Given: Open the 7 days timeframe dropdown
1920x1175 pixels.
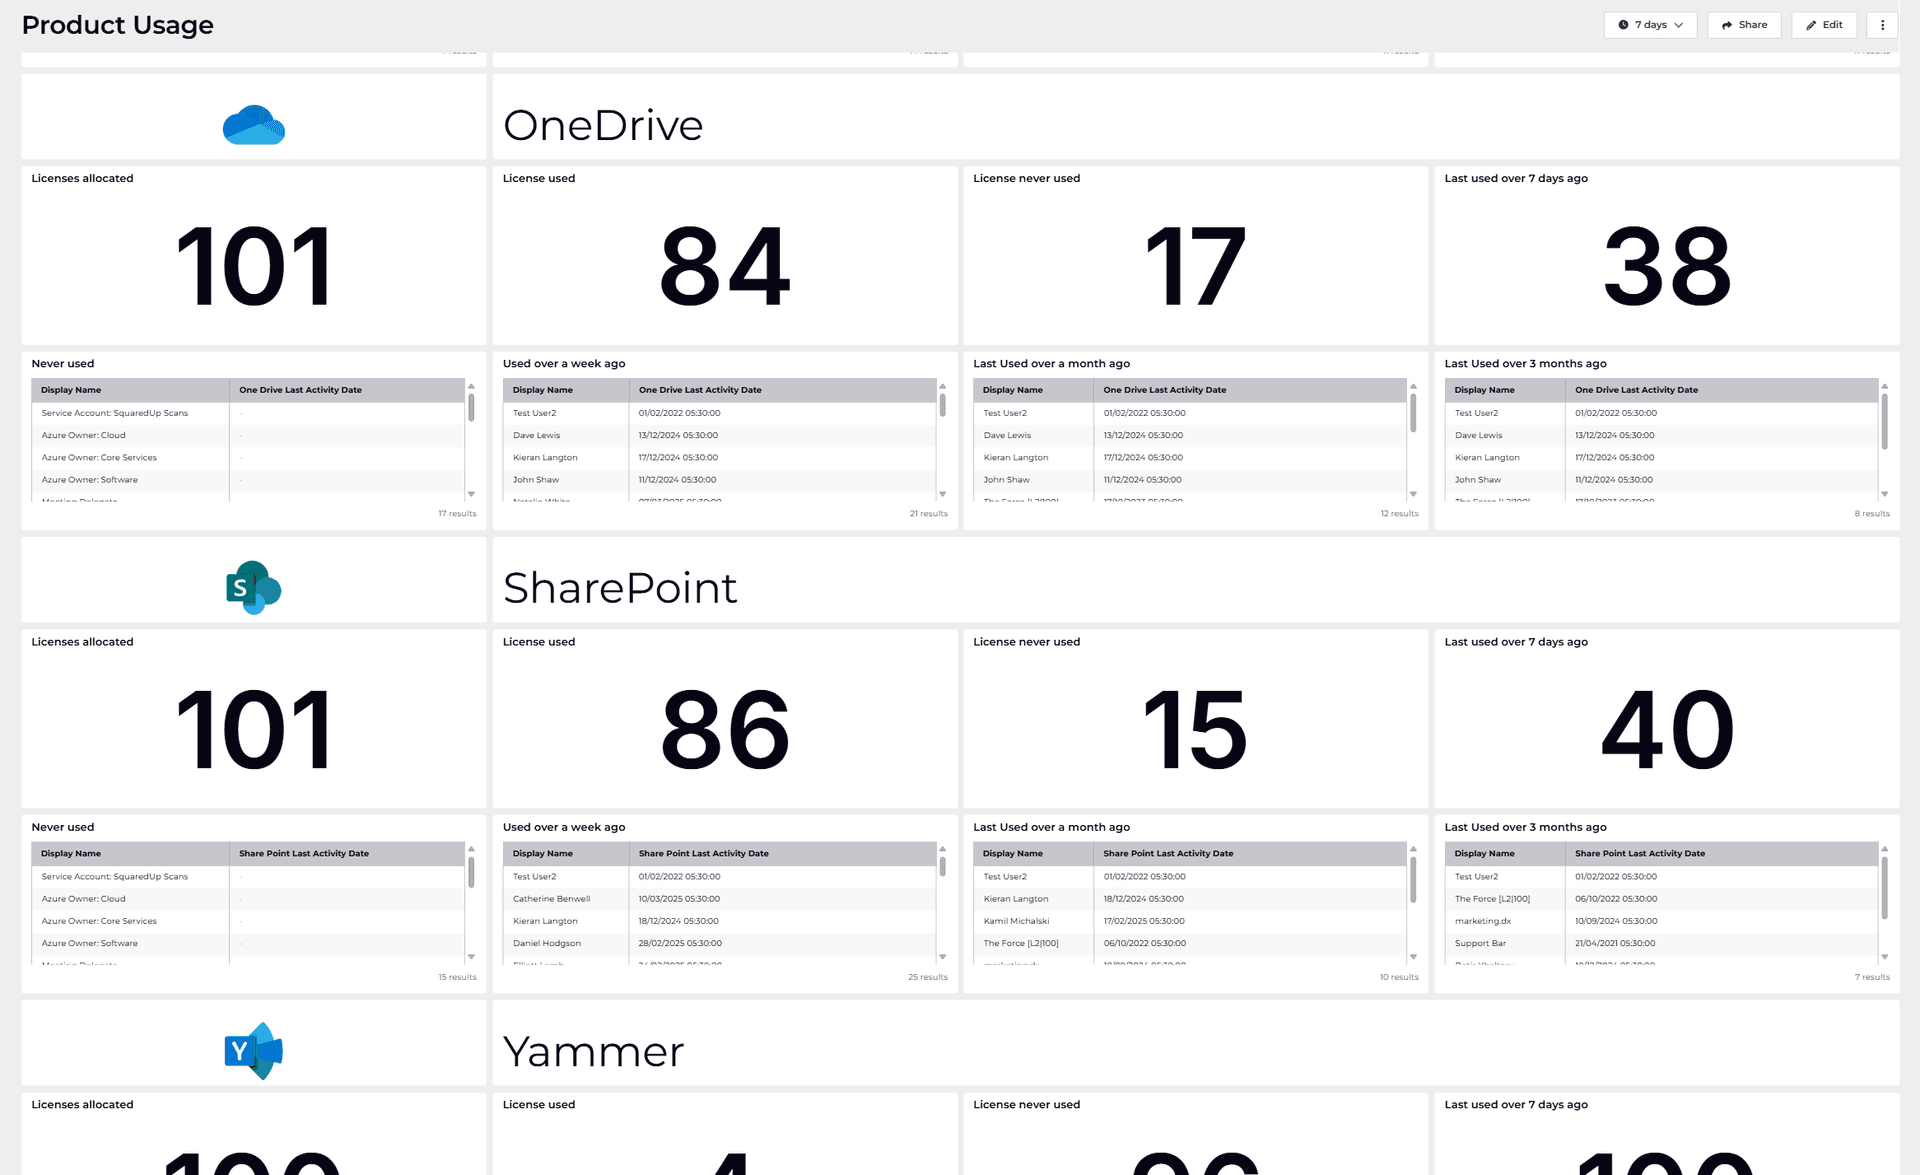Looking at the screenshot, I should (x=1650, y=25).
